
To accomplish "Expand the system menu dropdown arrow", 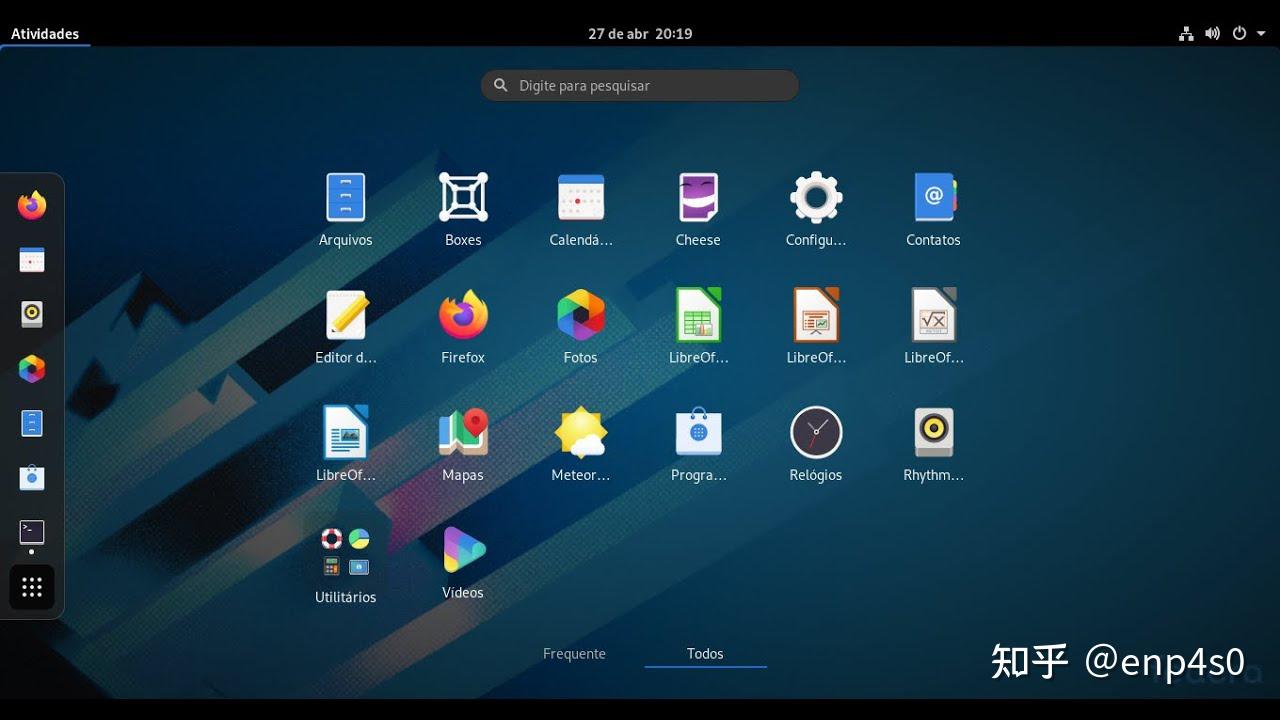I will (x=1261, y=33).
